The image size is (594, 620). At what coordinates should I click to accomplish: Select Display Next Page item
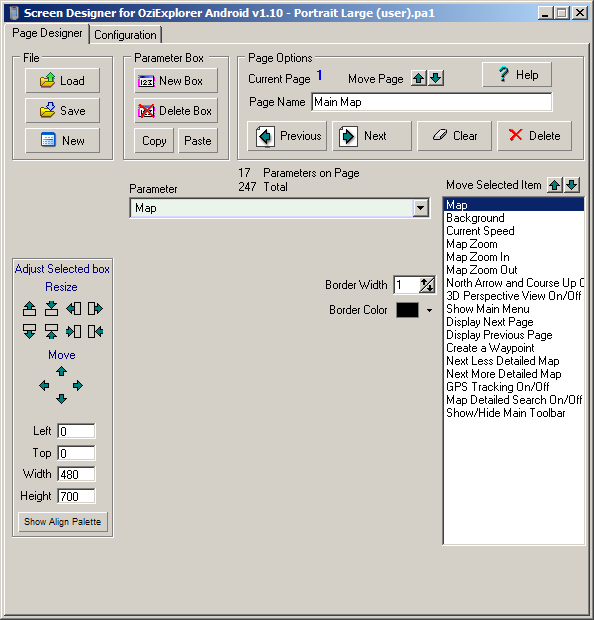[514, 322]
